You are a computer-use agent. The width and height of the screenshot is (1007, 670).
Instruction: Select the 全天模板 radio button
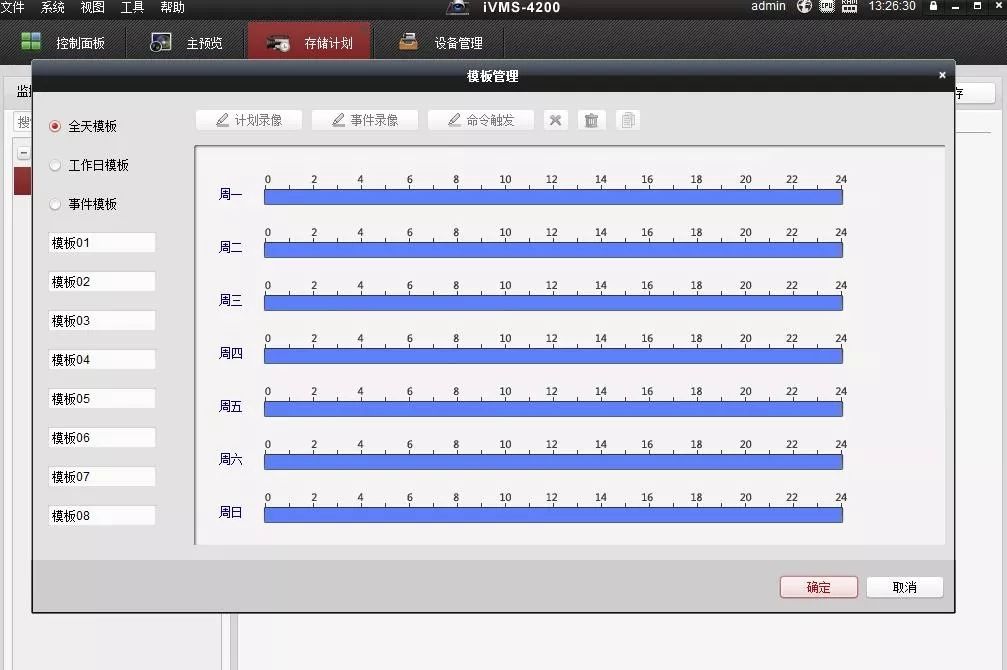coord(55,127)
